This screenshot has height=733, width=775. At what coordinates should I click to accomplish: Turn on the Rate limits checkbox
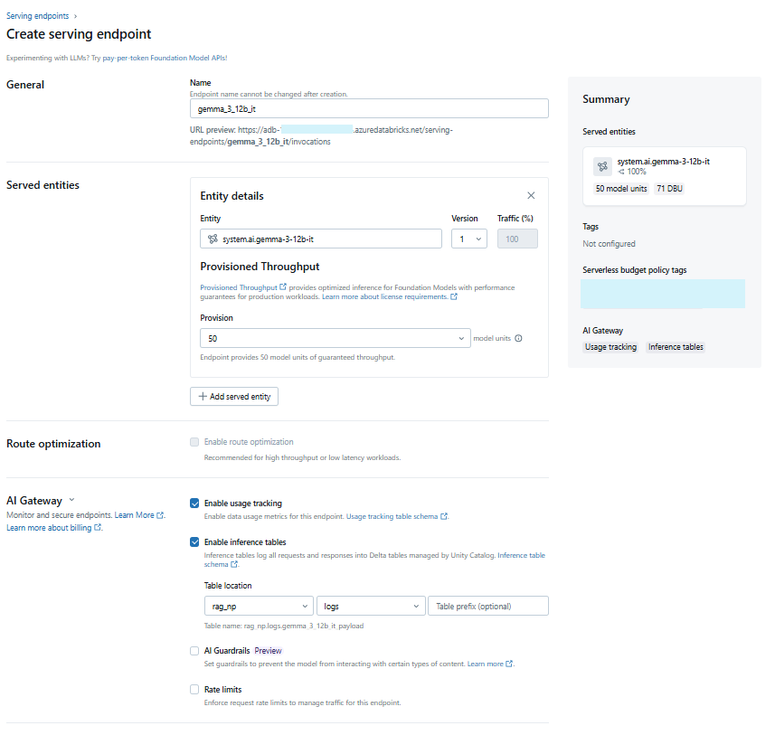(194, 690)
